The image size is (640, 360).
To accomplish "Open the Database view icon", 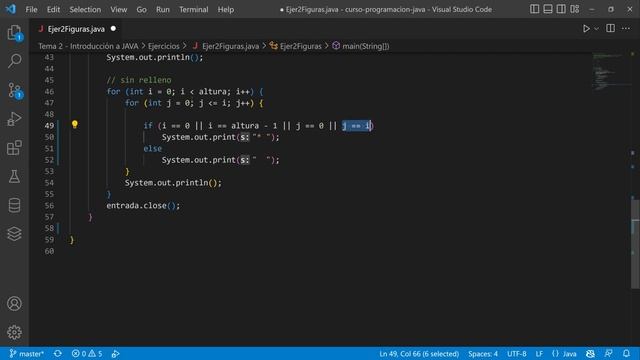I will [14, 205].
